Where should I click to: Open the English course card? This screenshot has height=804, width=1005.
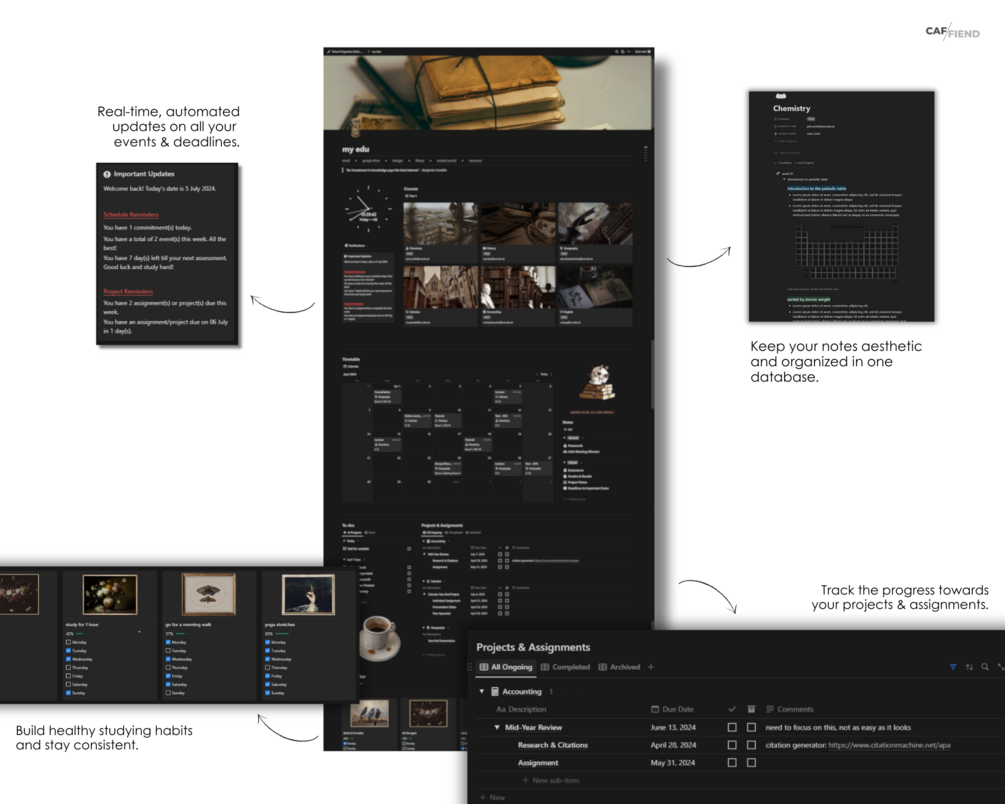[595, 296]
